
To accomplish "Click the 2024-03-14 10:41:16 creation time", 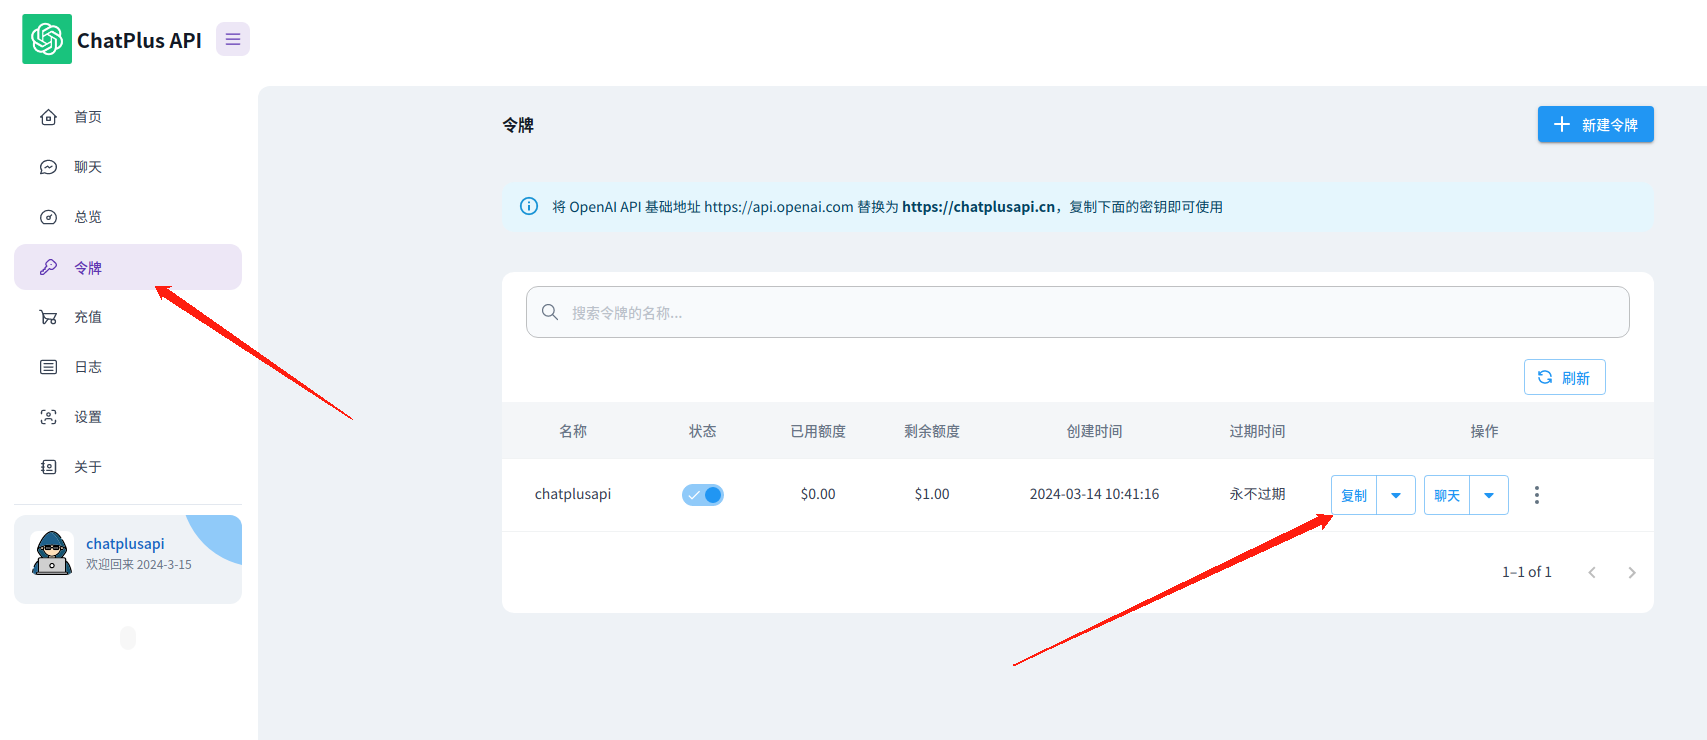I will click(1094, 494).
